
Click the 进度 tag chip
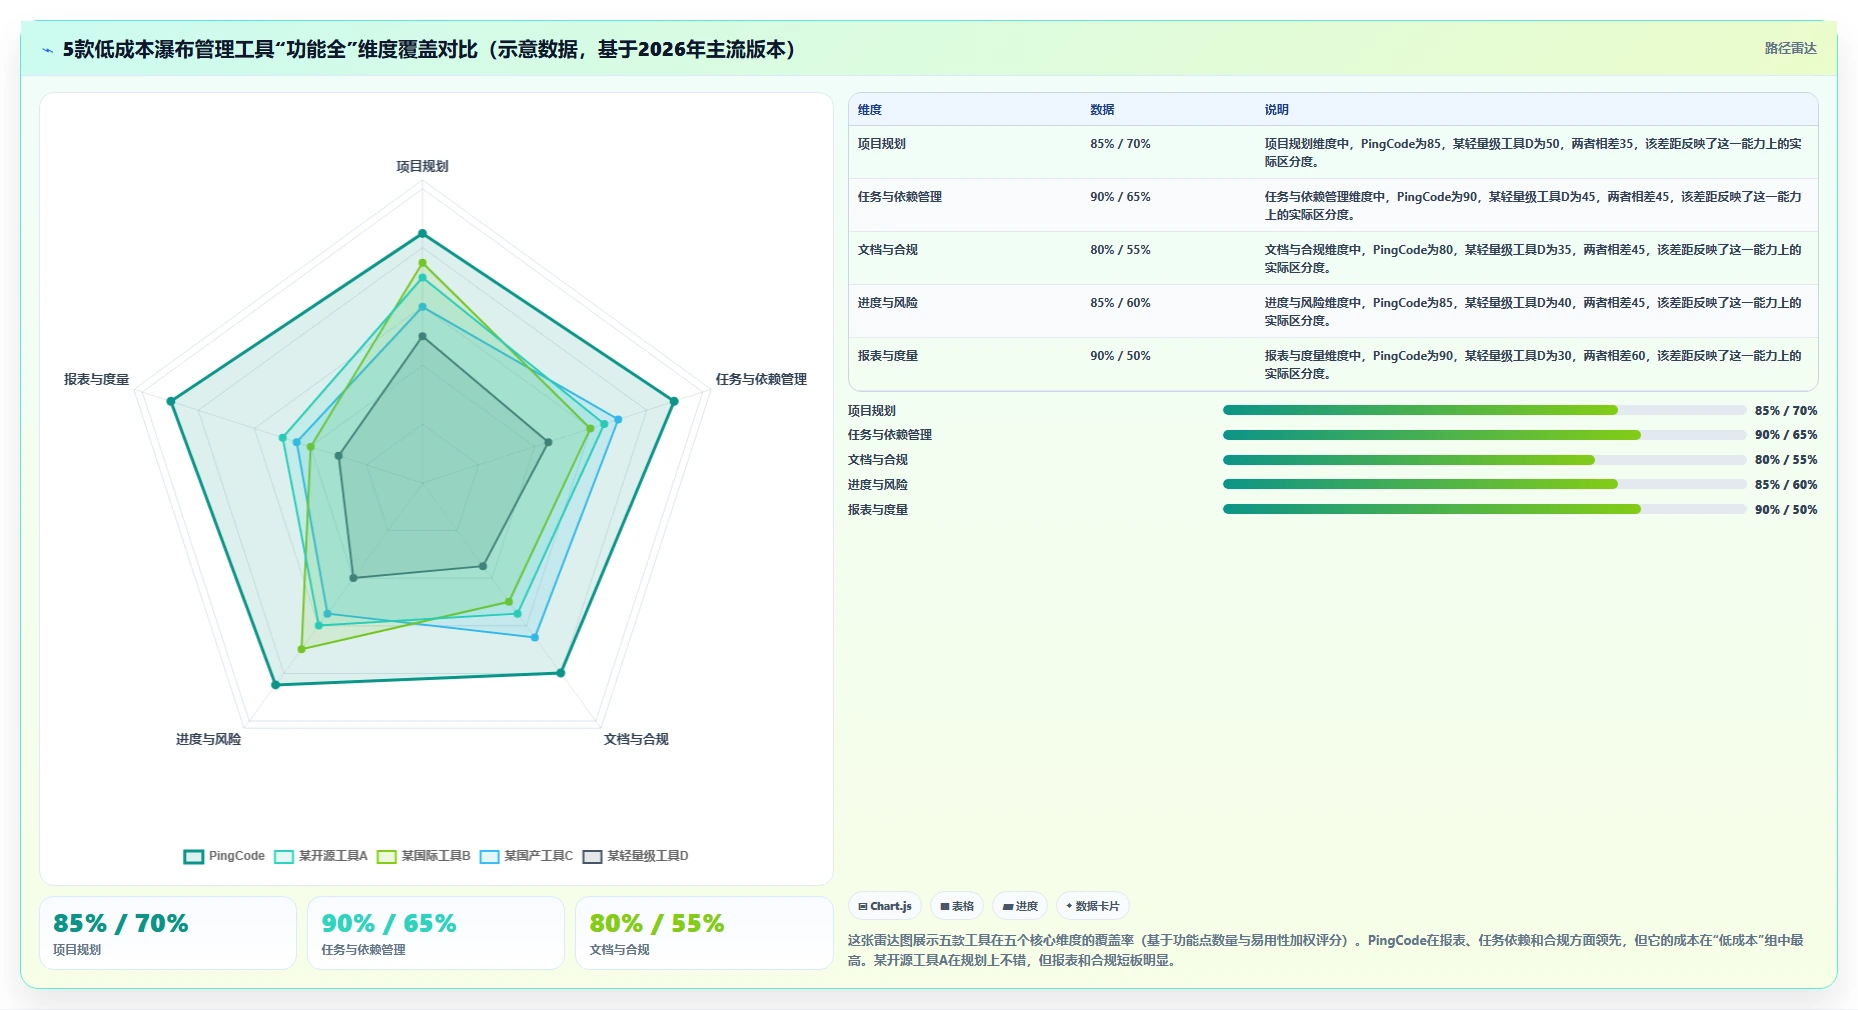(1020, 906)
